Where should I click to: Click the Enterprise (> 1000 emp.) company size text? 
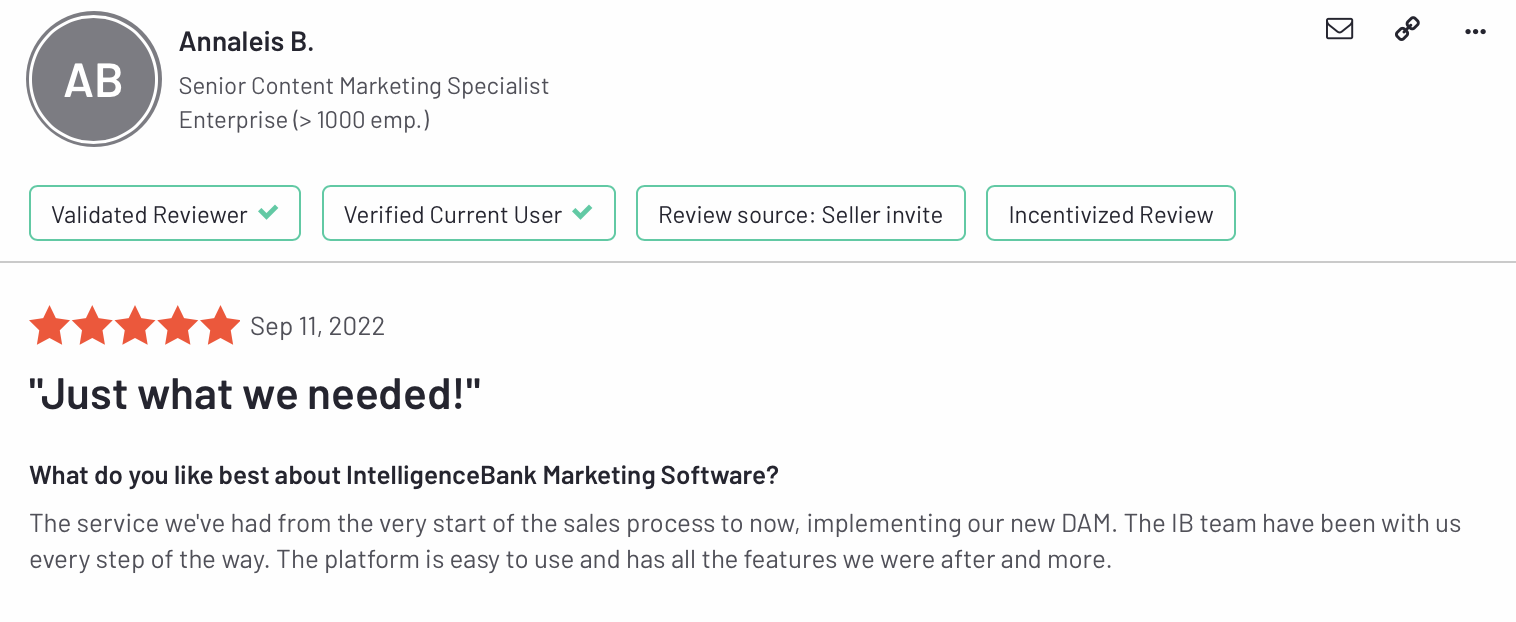[304, 120]
